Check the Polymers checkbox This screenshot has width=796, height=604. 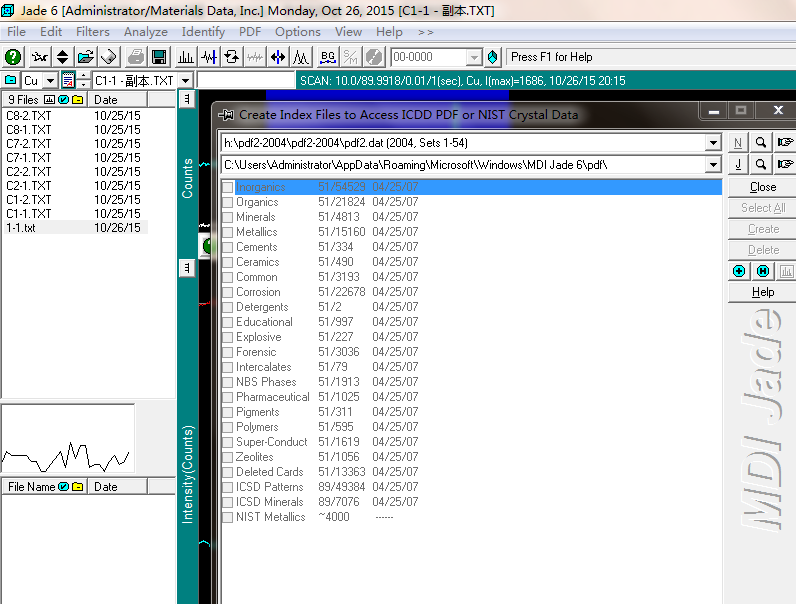[227, 427]
